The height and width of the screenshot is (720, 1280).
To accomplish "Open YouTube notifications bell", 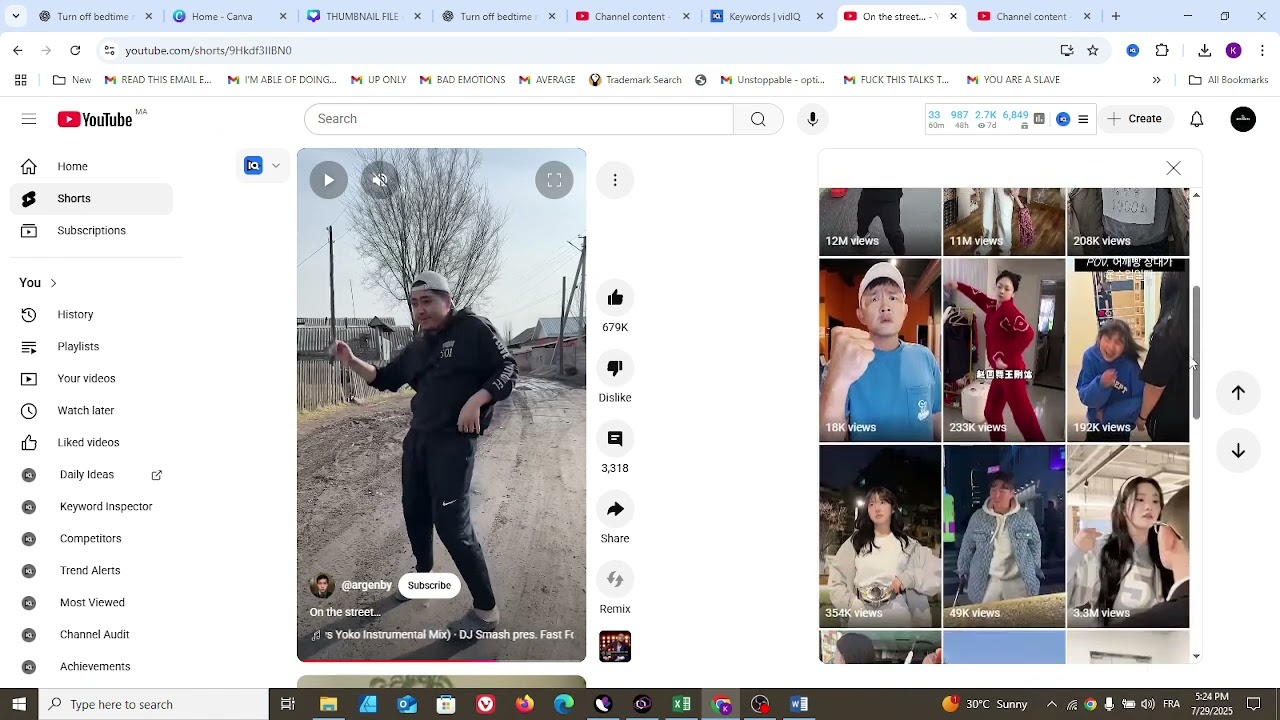I will (1196, 119).
